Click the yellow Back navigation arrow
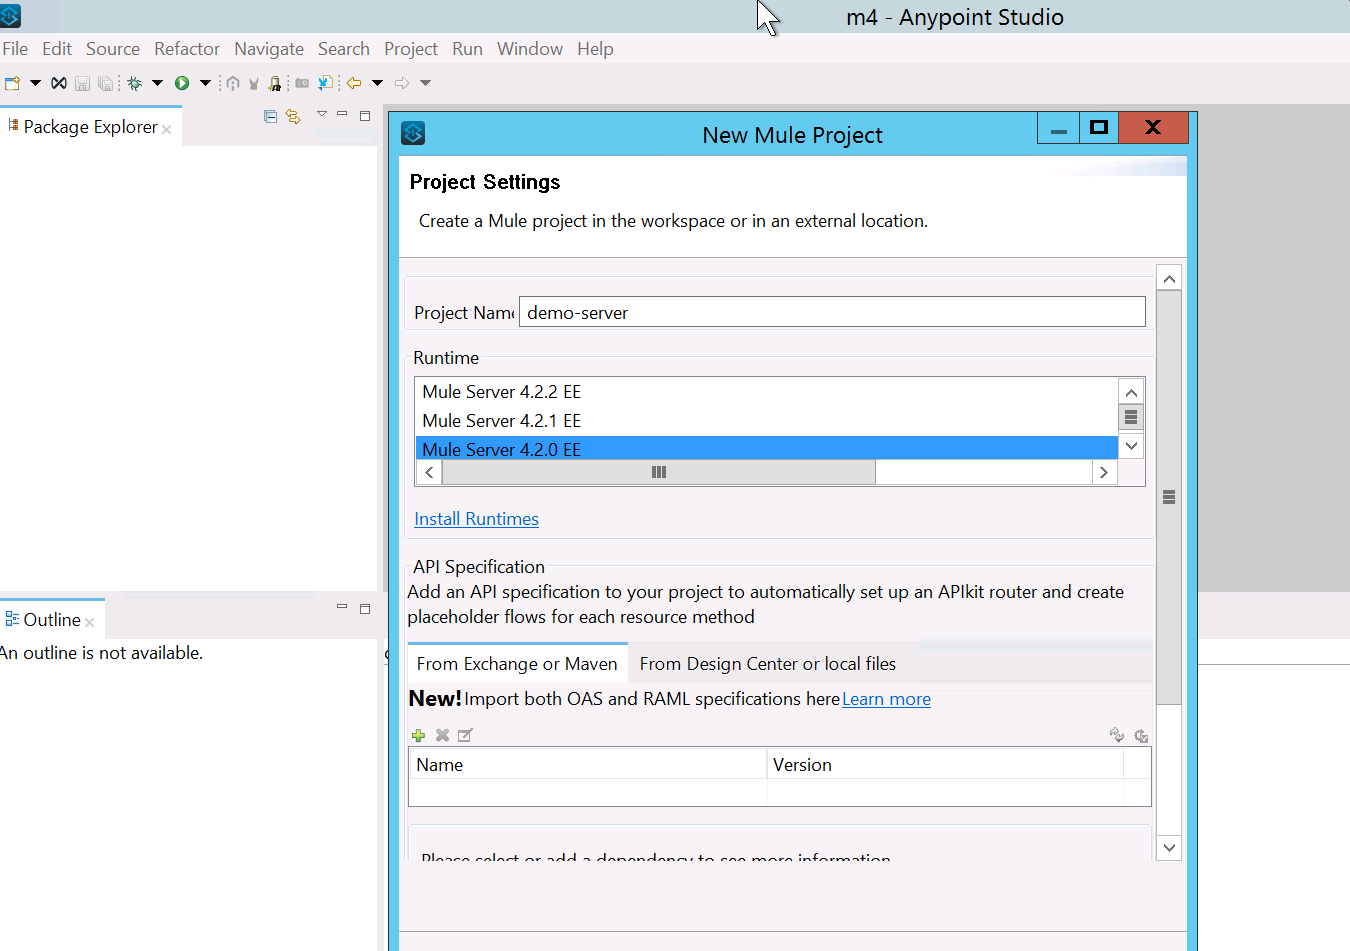 (x=354, y=83)
